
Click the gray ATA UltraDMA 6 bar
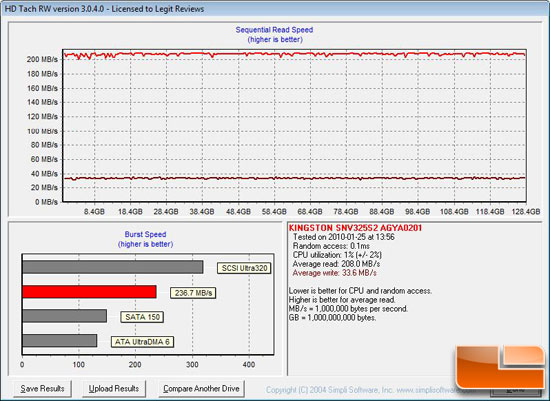click(x=60, y=340)
